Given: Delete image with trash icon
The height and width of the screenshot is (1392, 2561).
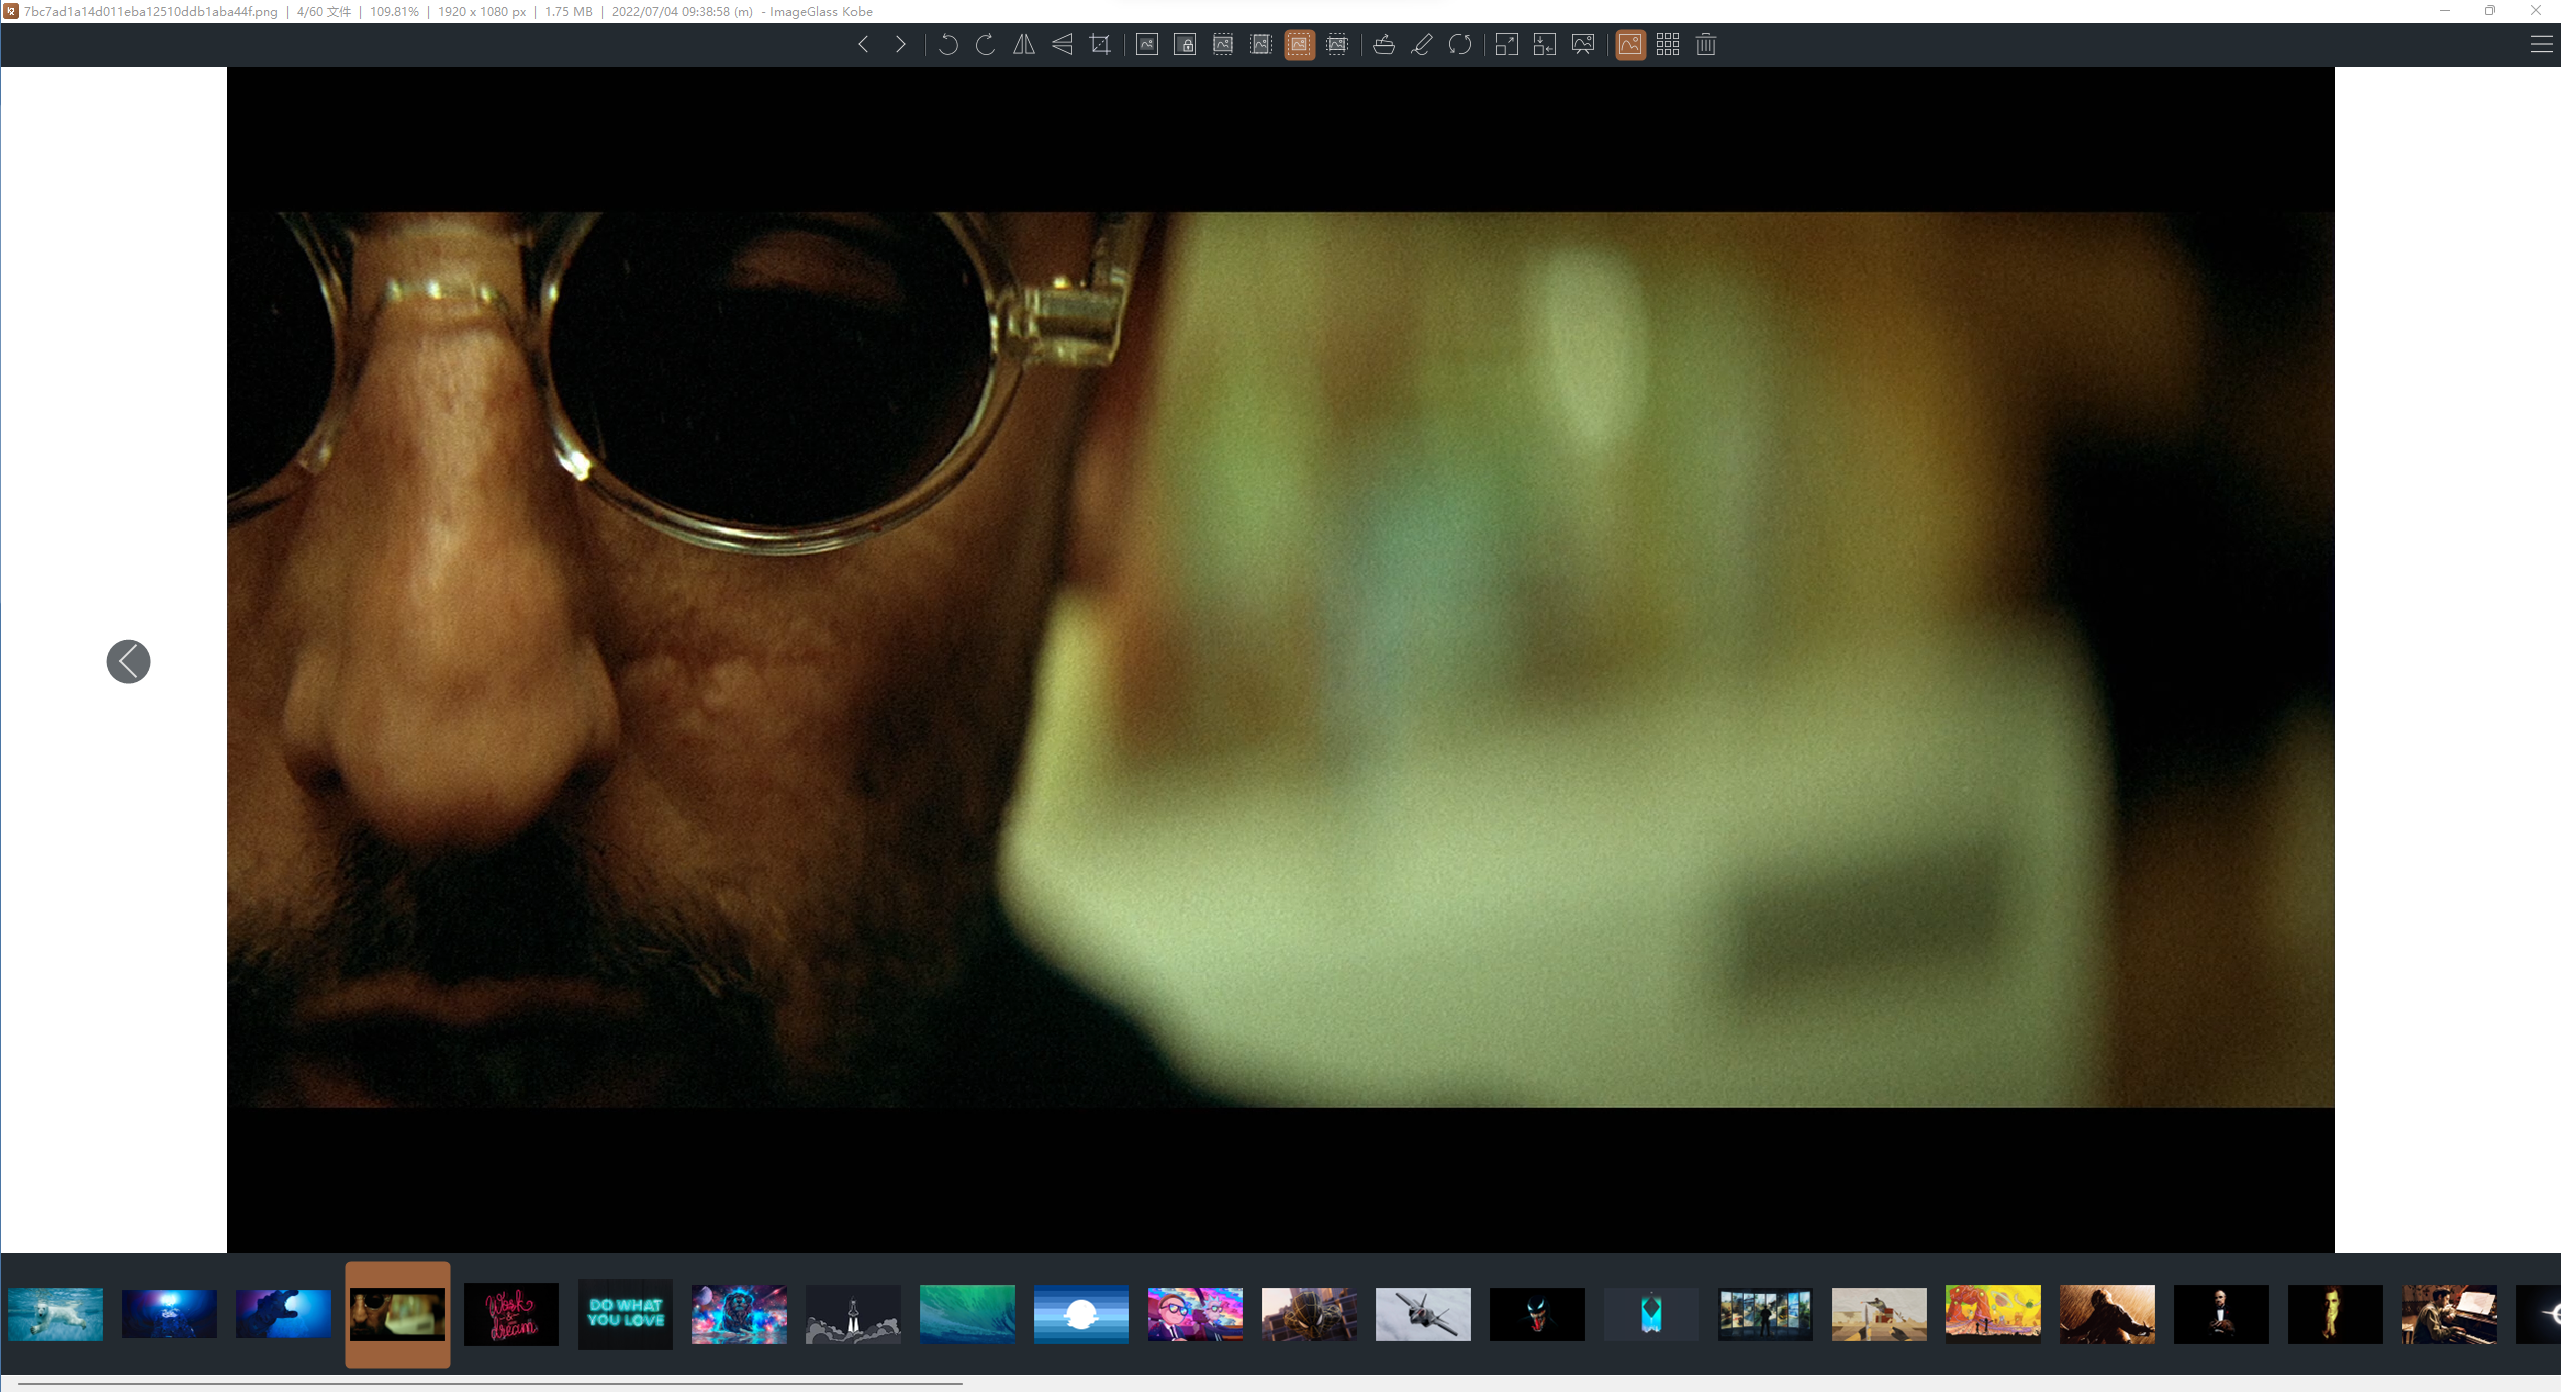Looking at the screenshot, I should [x=1706, y=44].
